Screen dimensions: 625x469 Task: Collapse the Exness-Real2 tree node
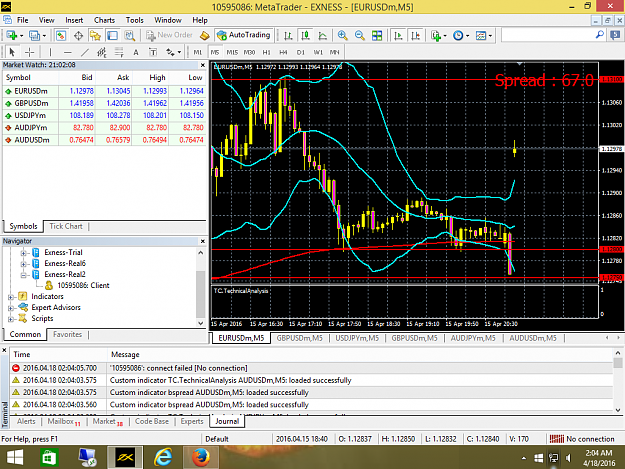pyautogui.click(x=24, y=275)
